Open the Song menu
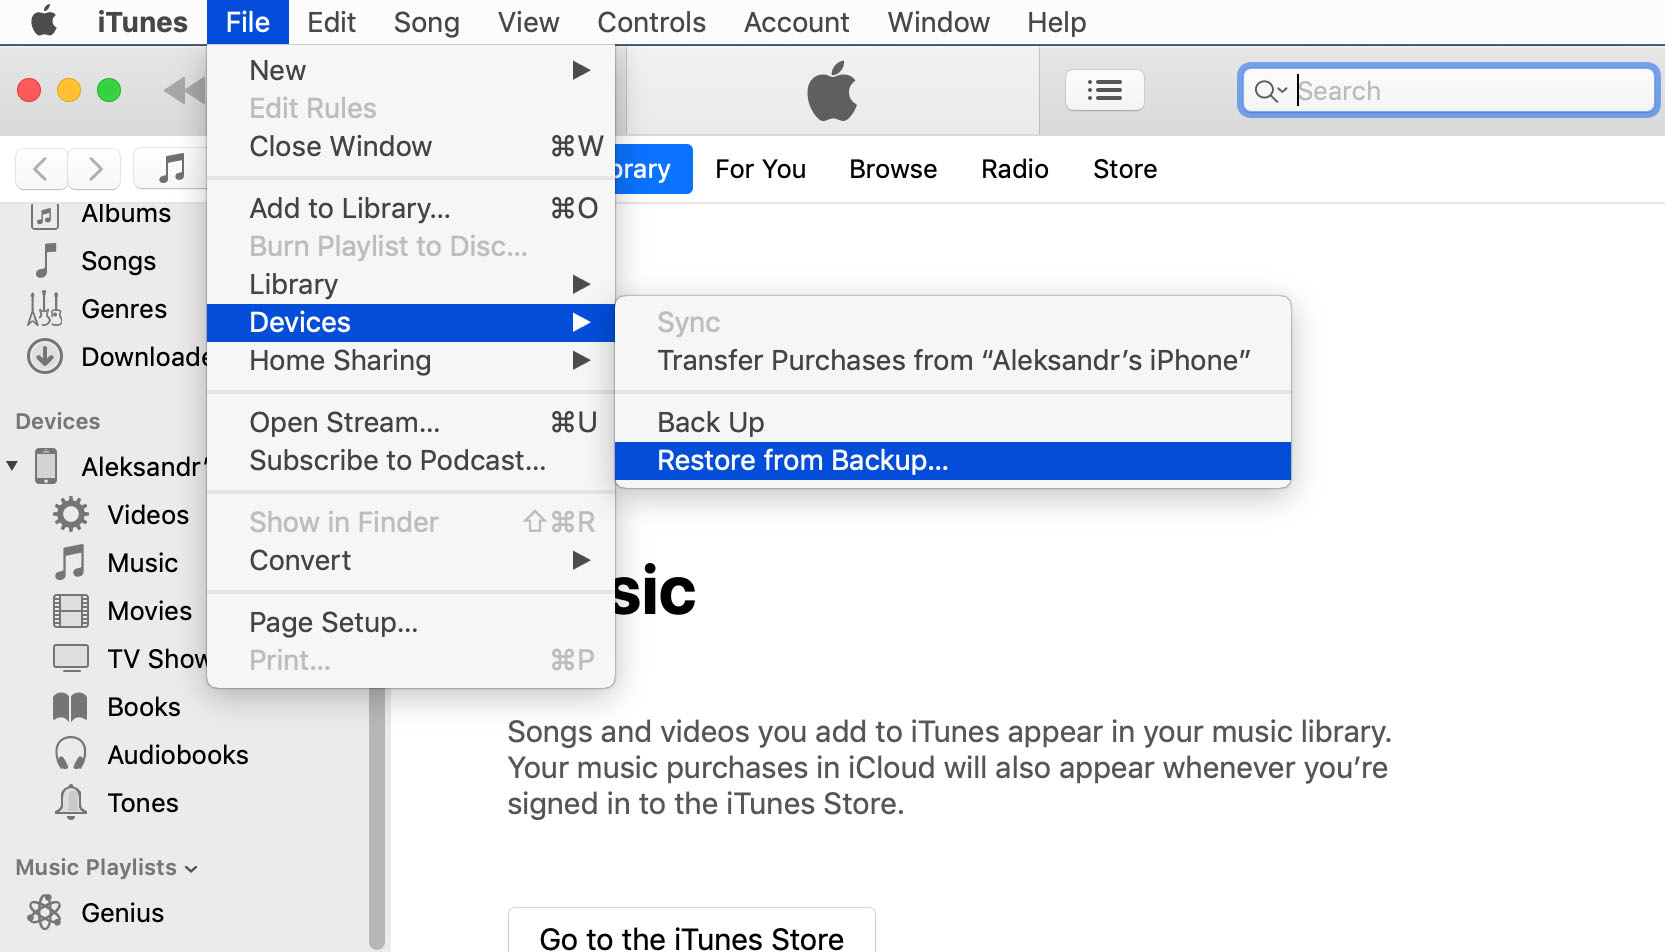 pos(426,22)
